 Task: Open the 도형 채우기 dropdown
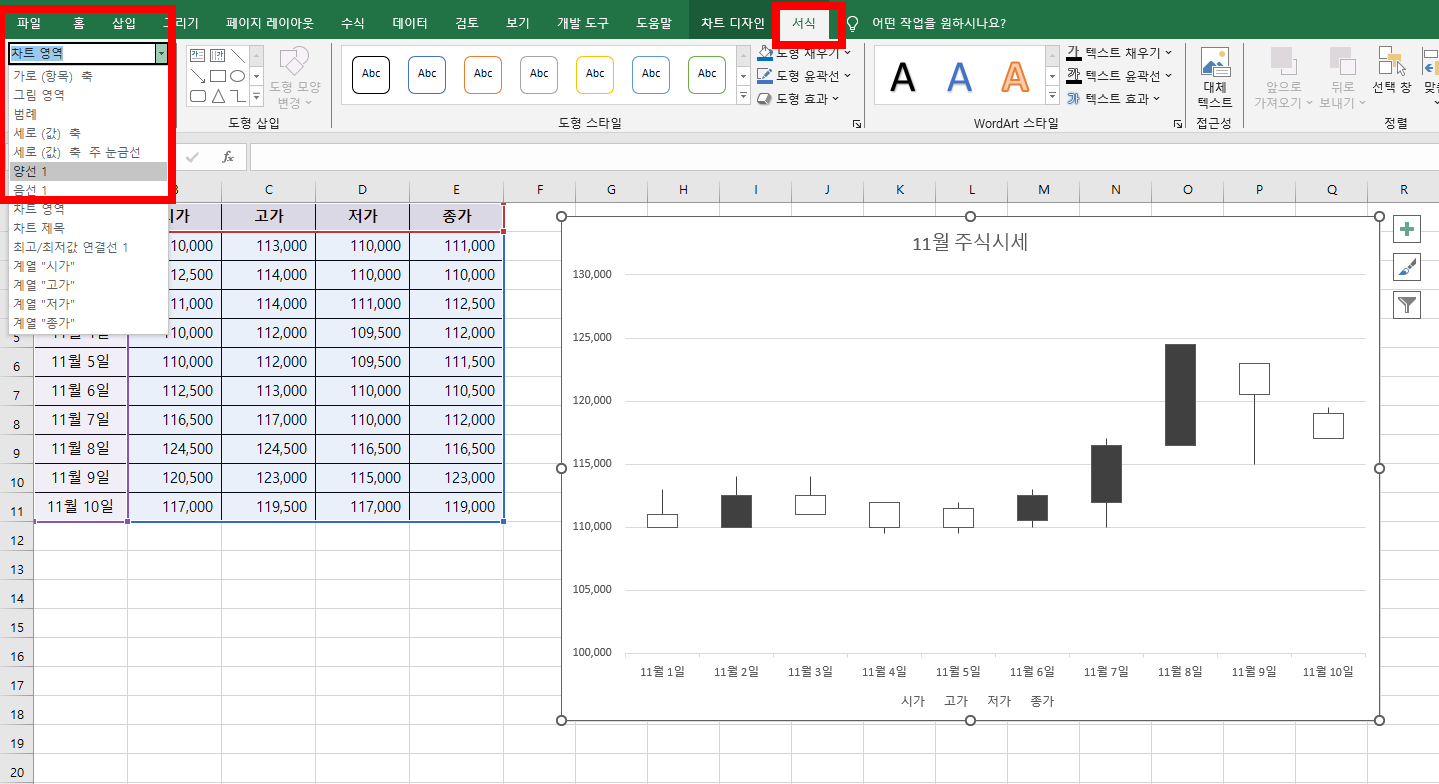coord(805,53)
